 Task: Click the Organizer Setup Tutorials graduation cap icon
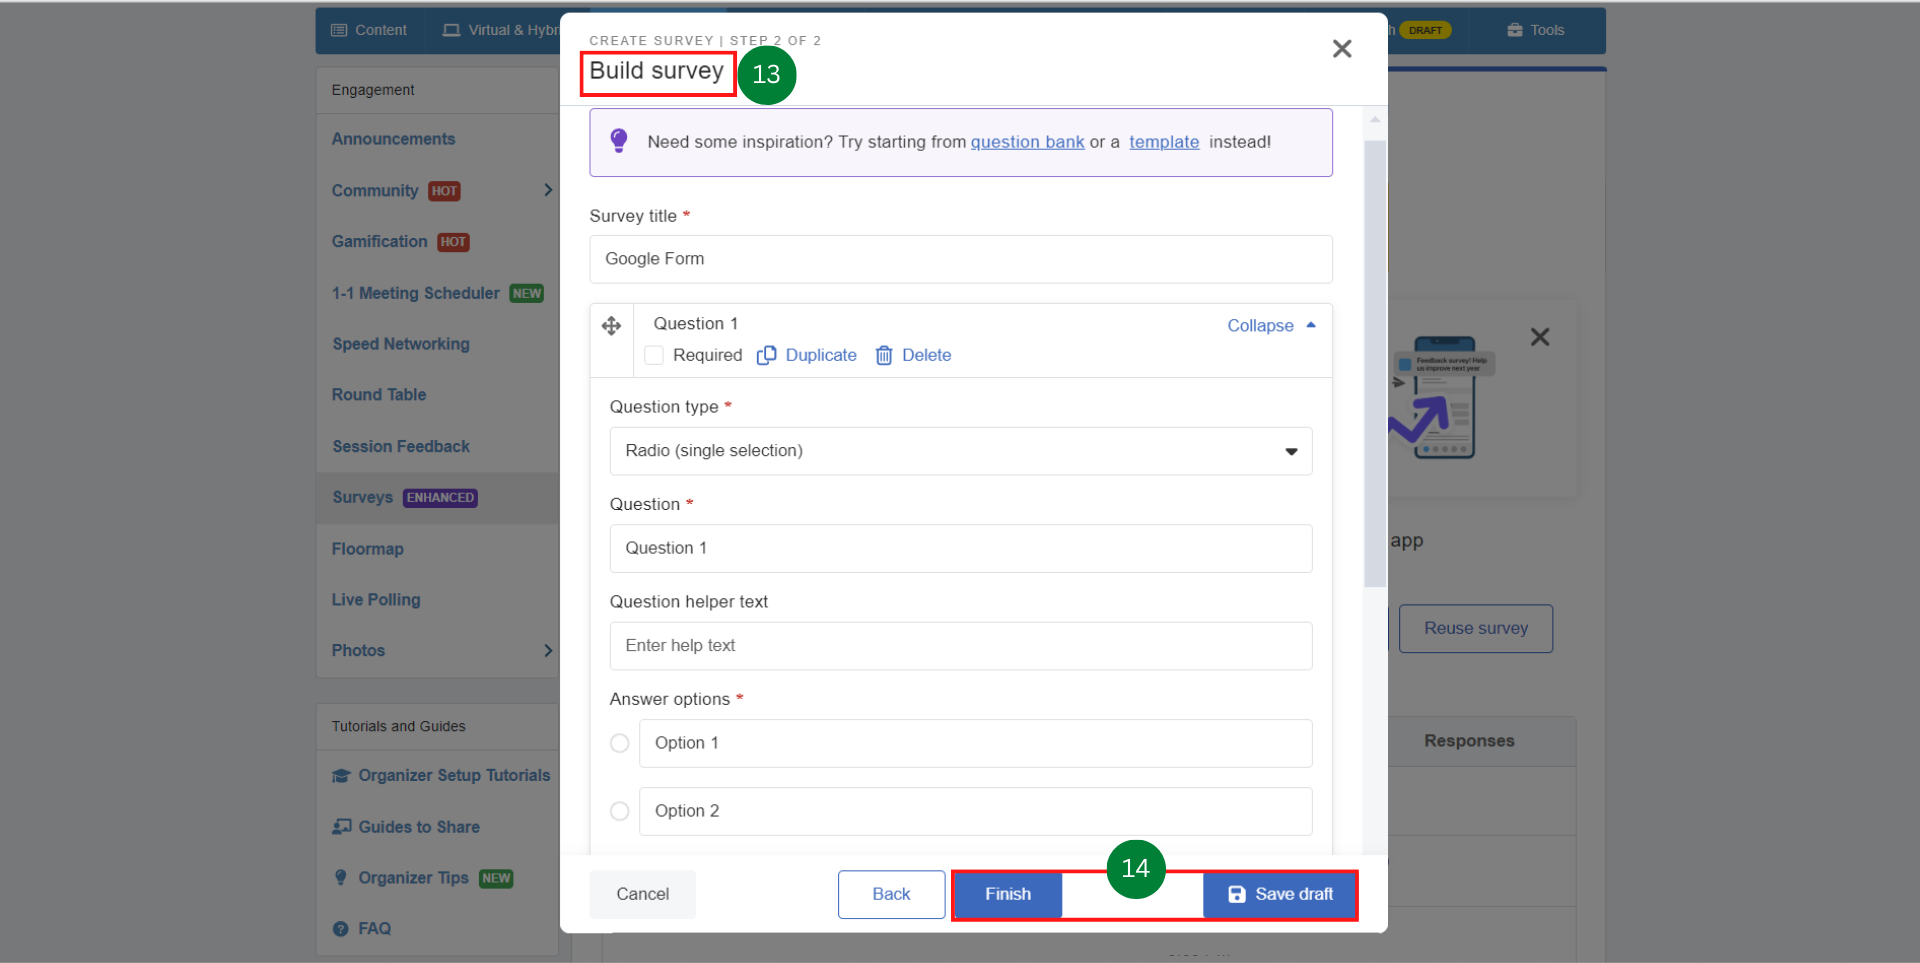(x=341, y=776)
